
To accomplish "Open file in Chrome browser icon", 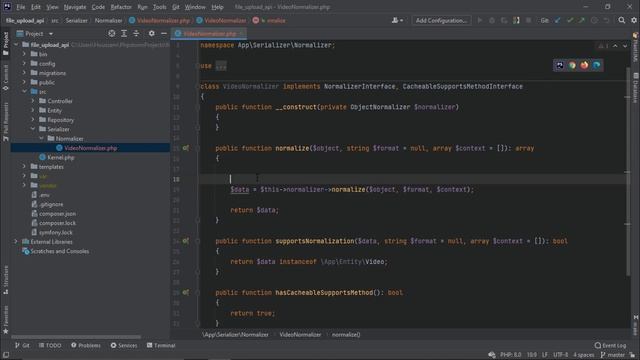I will [572, 65].
